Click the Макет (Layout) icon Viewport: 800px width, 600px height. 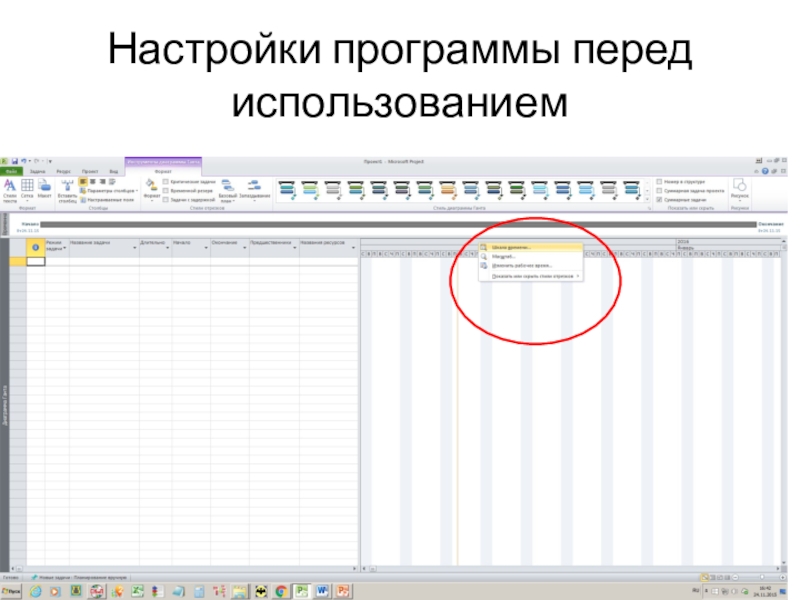click(44, 190)
